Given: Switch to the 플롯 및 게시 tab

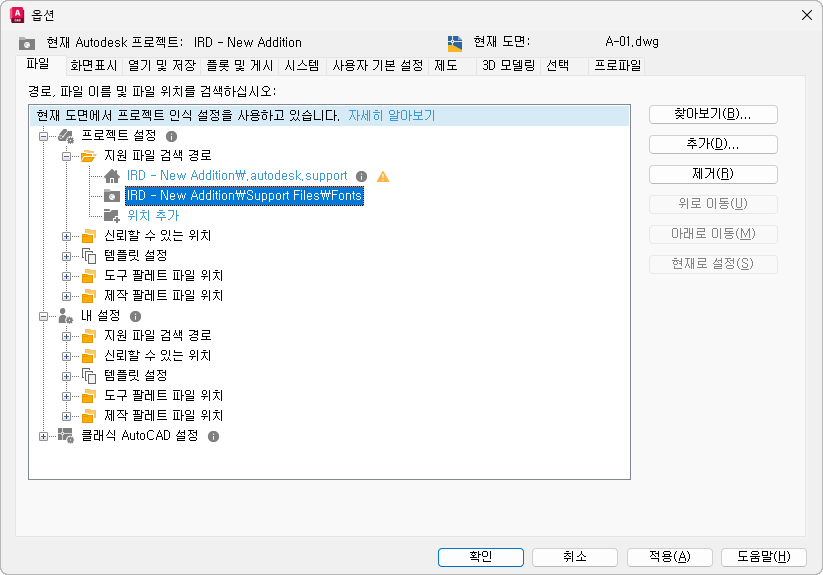Looking at the screenshot, I should (x=239, y=66).
